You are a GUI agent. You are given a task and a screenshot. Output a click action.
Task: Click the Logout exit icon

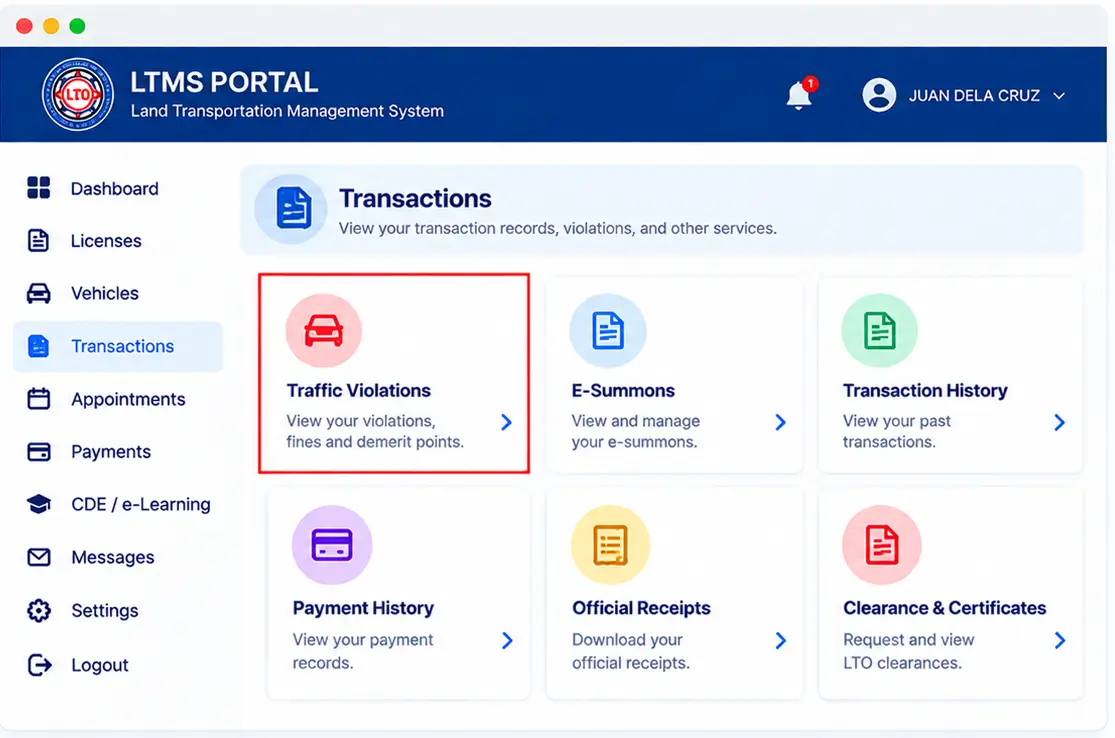[x=39, y=665]
